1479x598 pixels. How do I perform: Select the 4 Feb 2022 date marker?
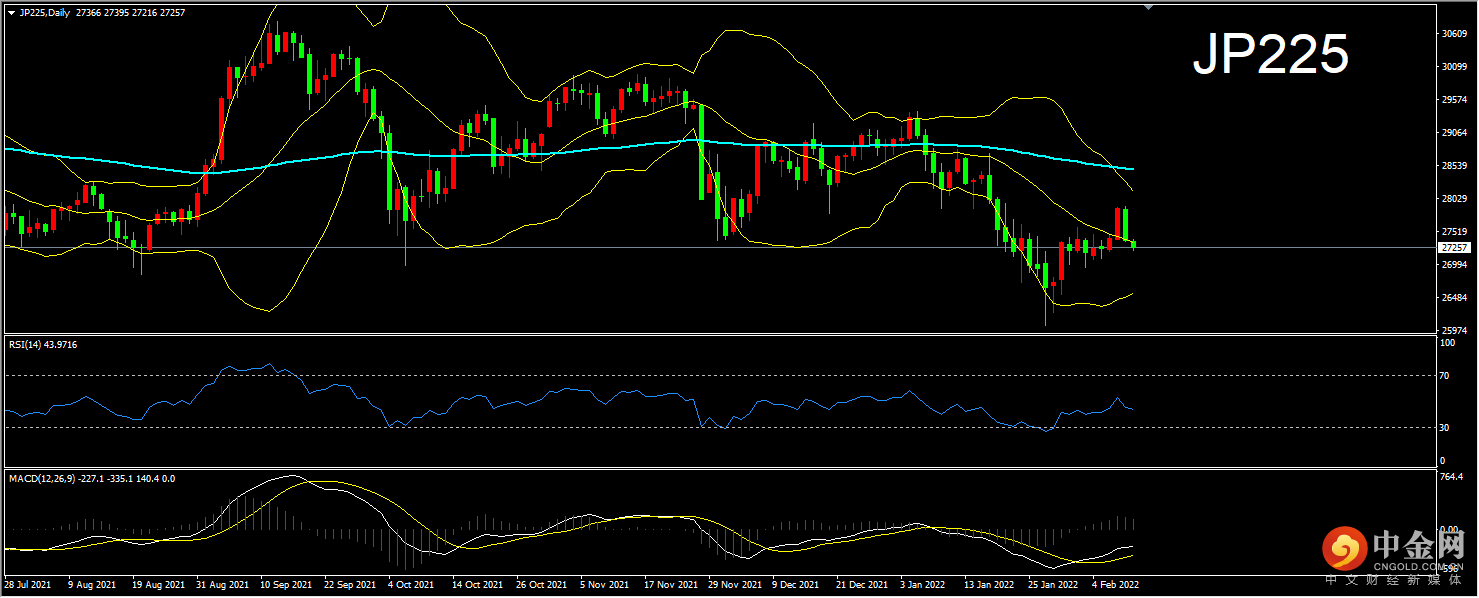(x=1114, y=584)
